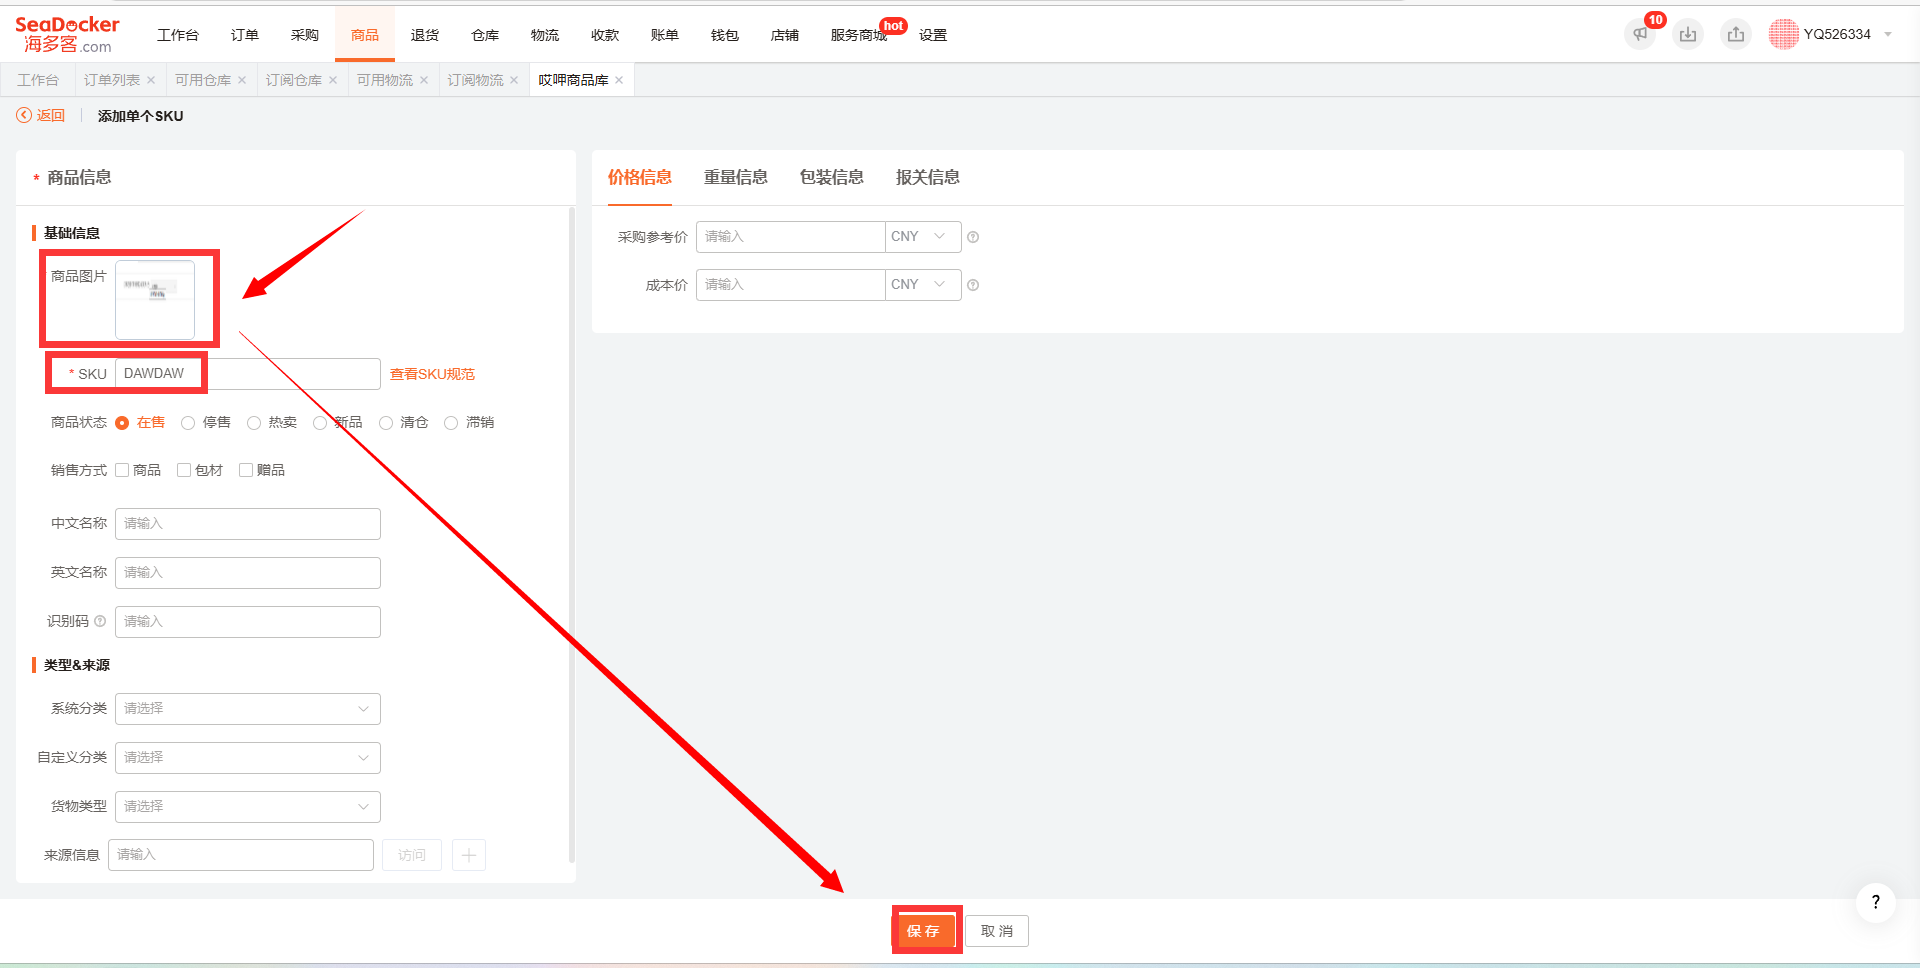Image resolution: width=1920 pixels, height=968 pixels.
Task: Open the 退货 top menu
Action: [x=425, y=35]
